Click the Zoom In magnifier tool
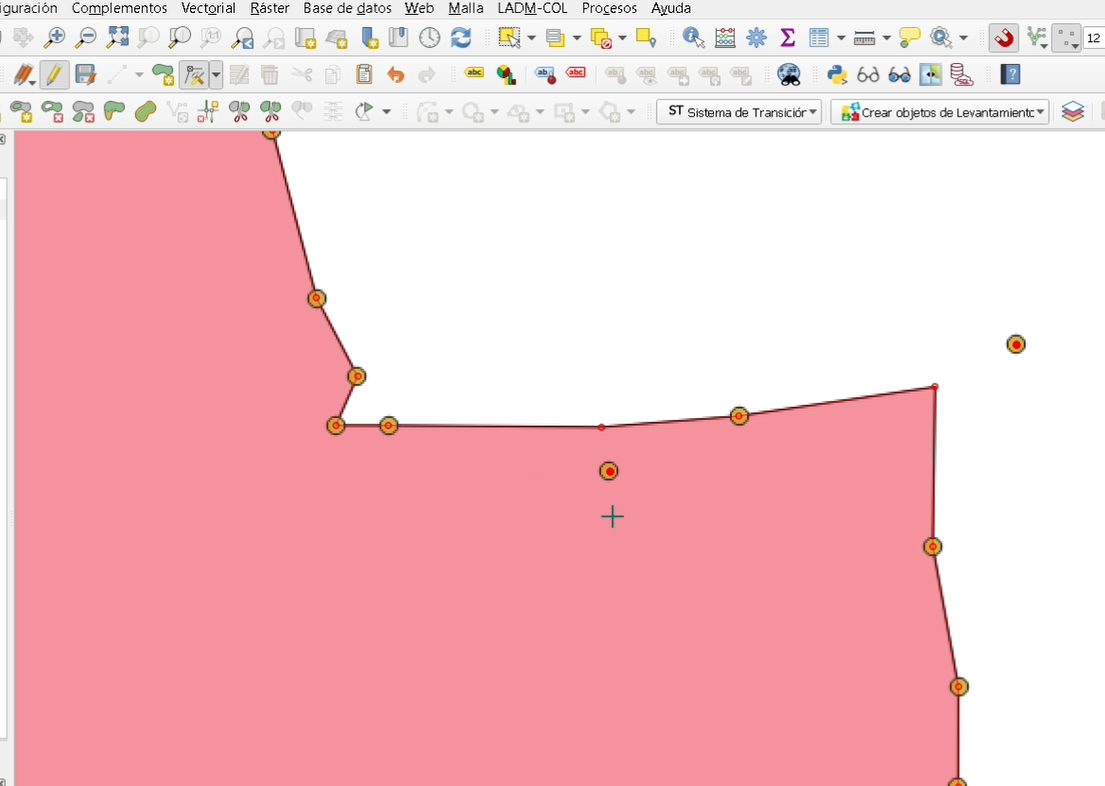 click(55, 38)
